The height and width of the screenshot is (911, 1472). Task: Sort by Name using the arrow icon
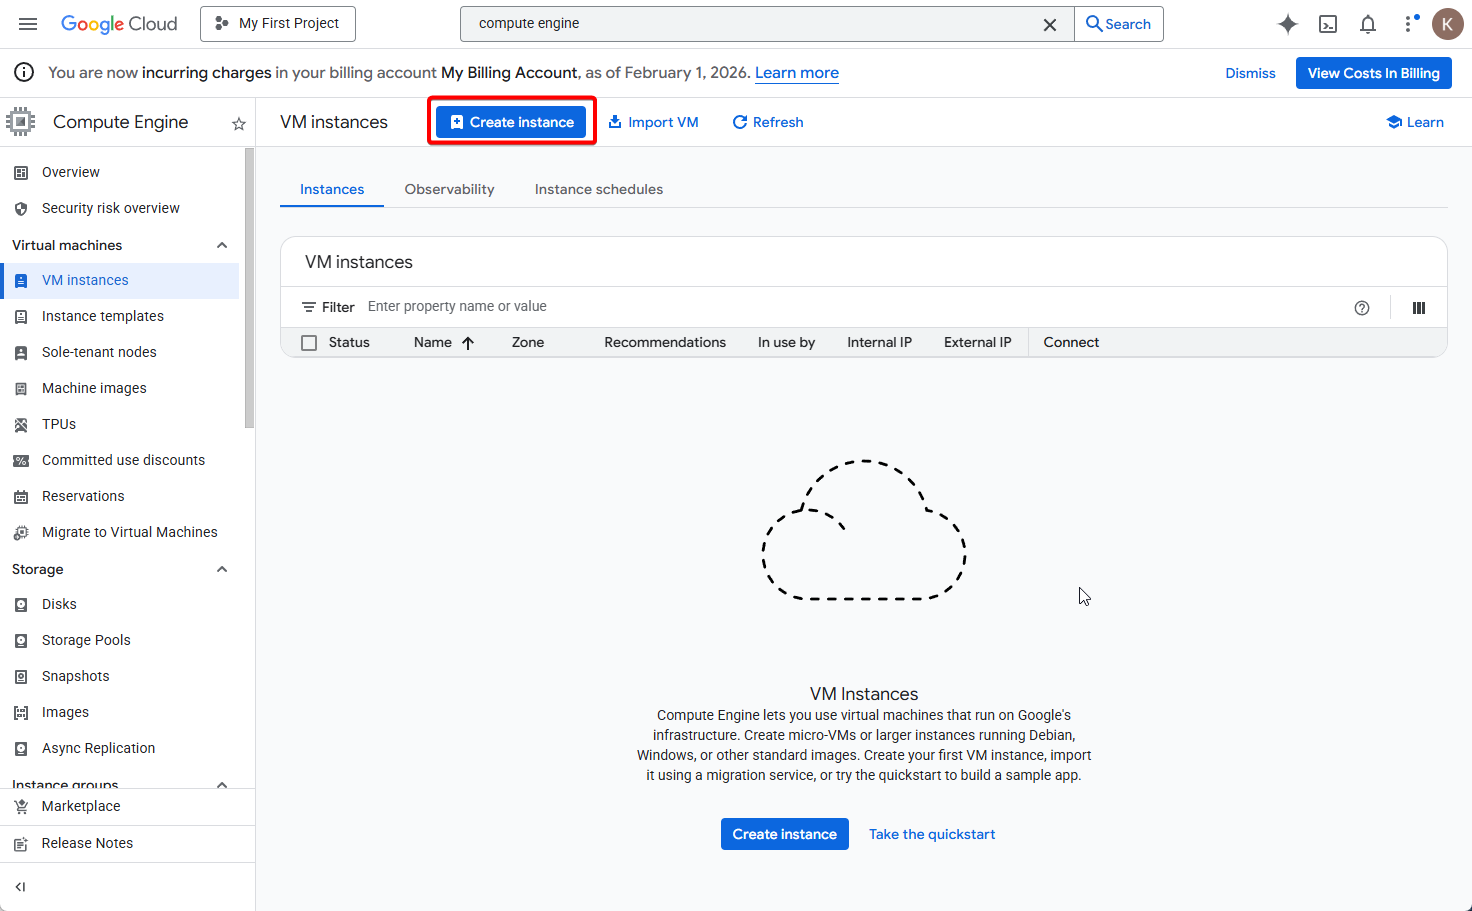tap(468, 343)
